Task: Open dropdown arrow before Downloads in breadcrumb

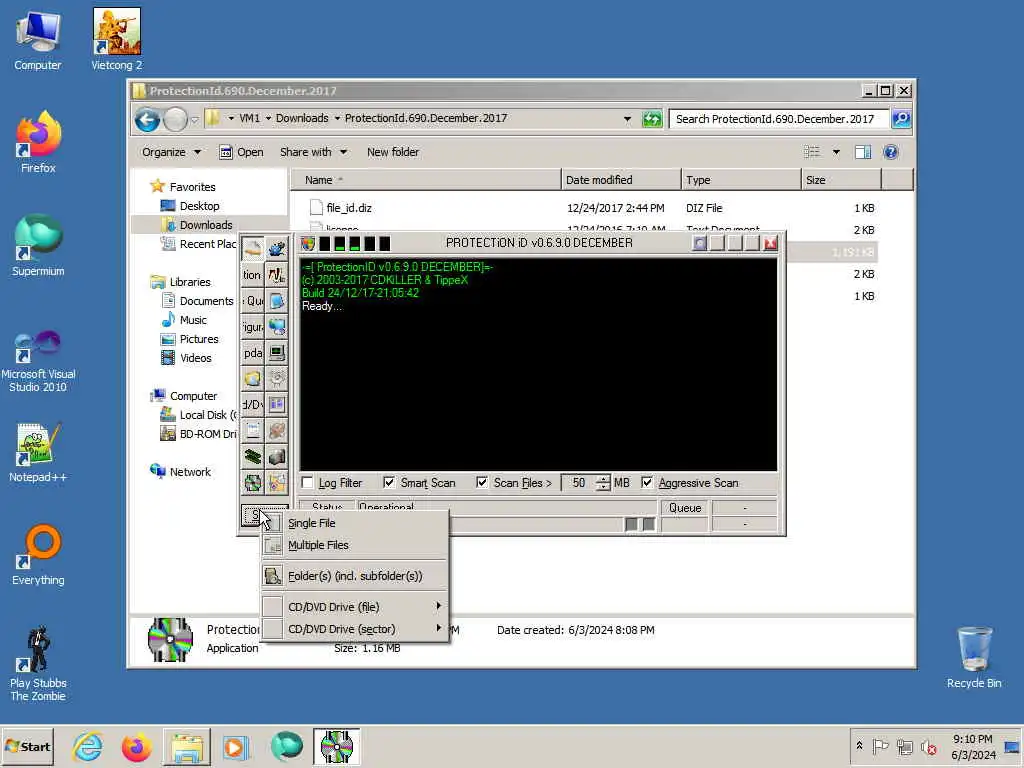Action: click(x=268, y=118)
